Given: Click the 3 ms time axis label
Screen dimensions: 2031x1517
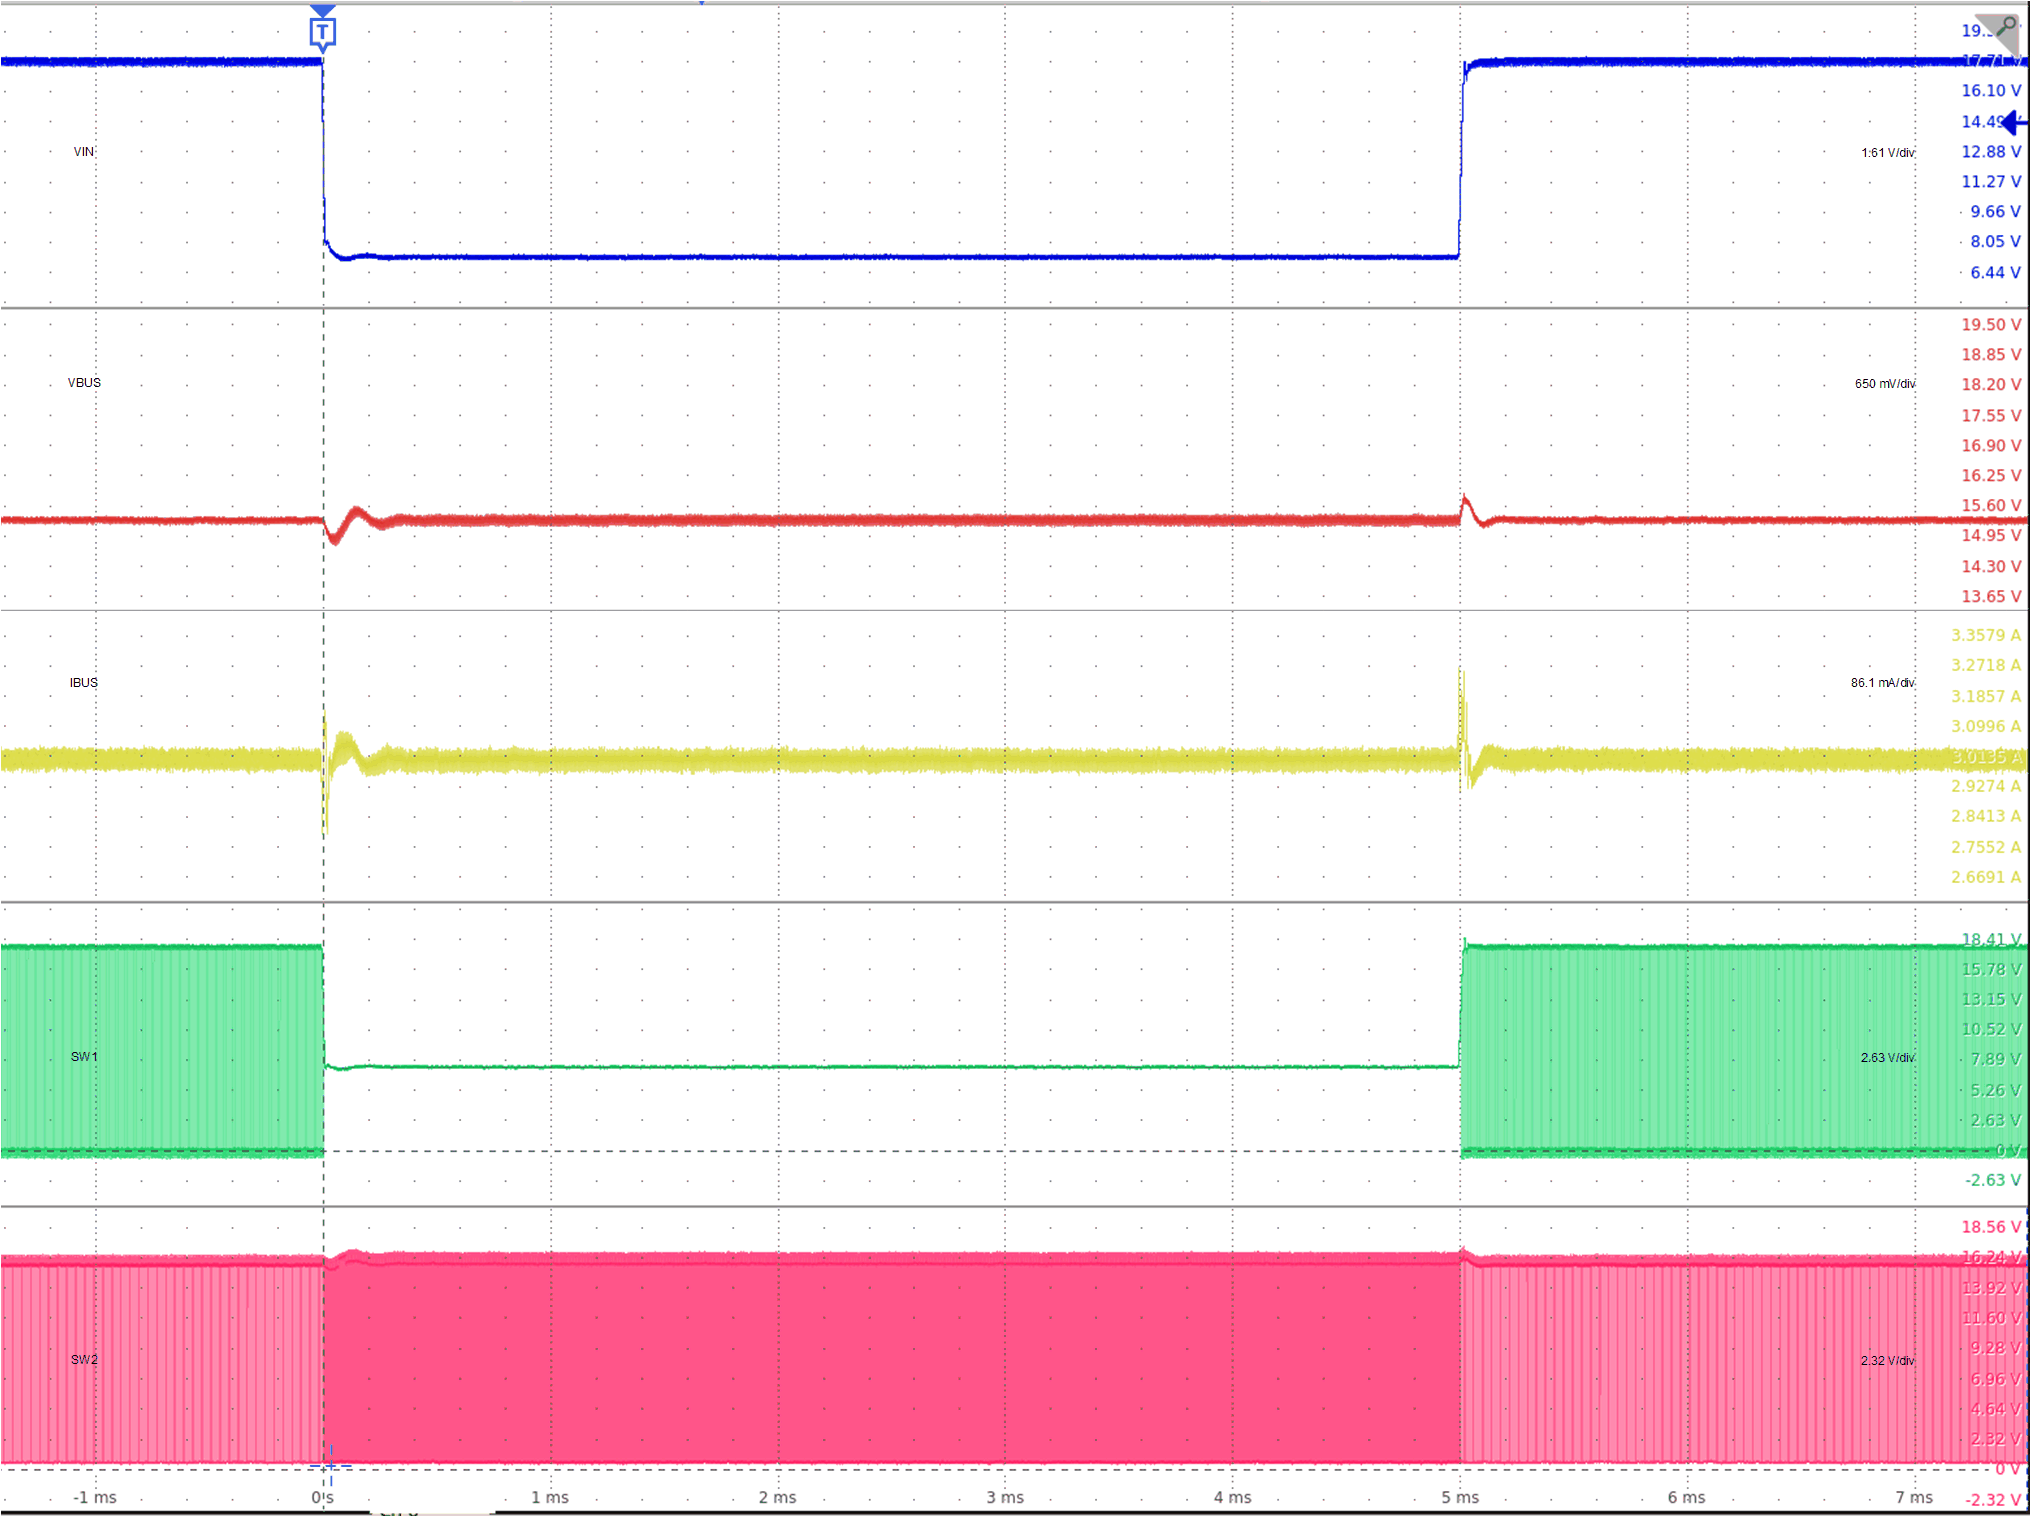Looking at the screenshot, I should pos(1005,1497).
